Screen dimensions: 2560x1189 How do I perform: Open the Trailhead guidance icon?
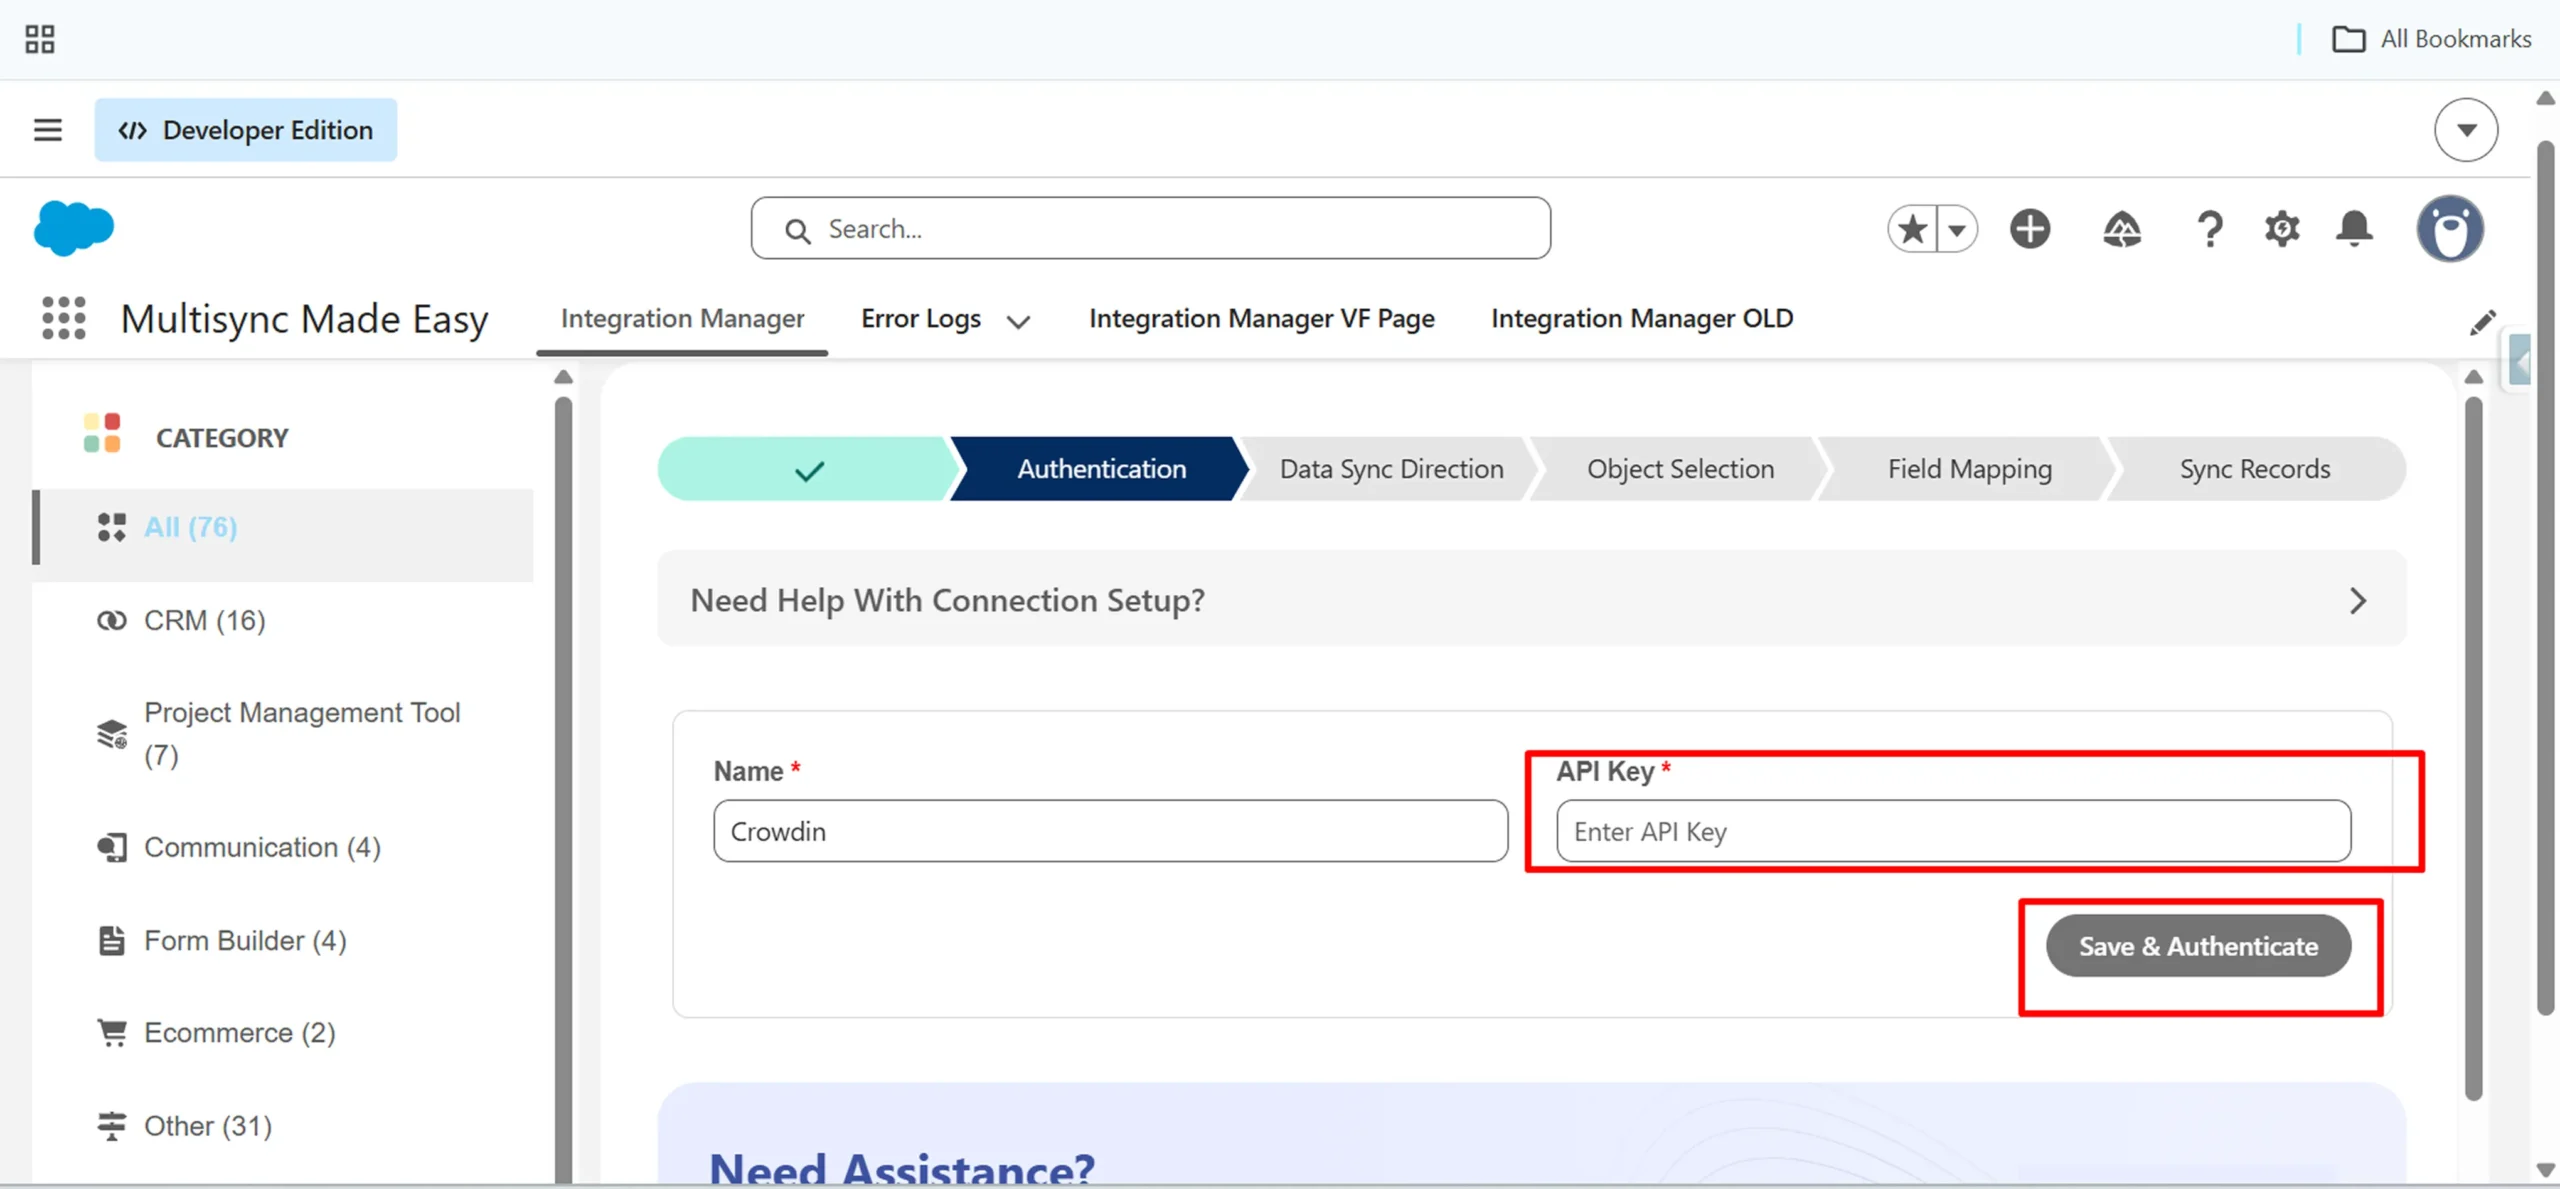2122,229
